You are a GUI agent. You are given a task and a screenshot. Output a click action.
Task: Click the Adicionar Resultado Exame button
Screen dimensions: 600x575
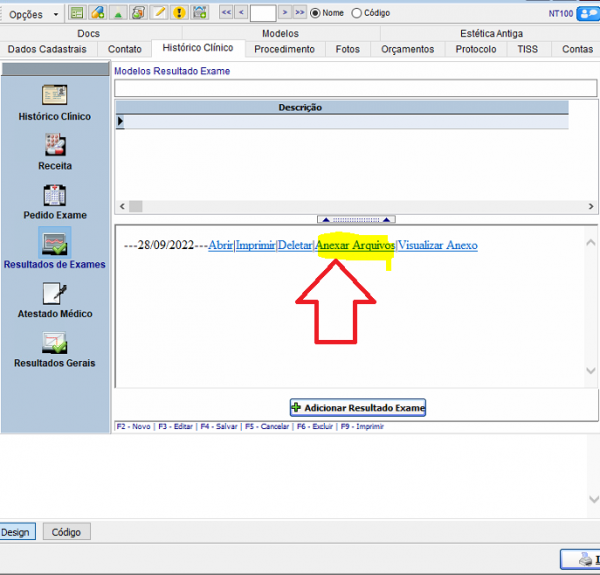tap(358, 408)
